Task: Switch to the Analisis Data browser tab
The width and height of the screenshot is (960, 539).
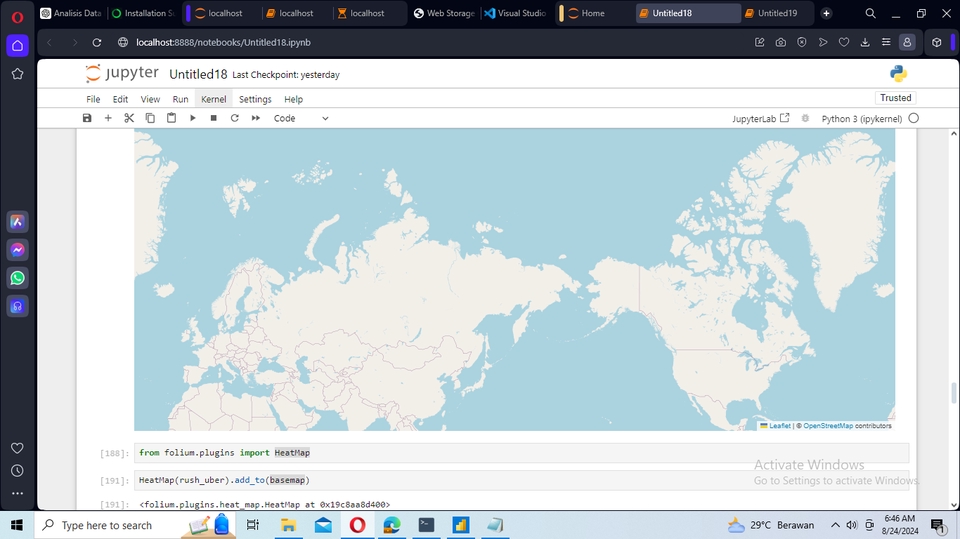Action: click(71, 13)
